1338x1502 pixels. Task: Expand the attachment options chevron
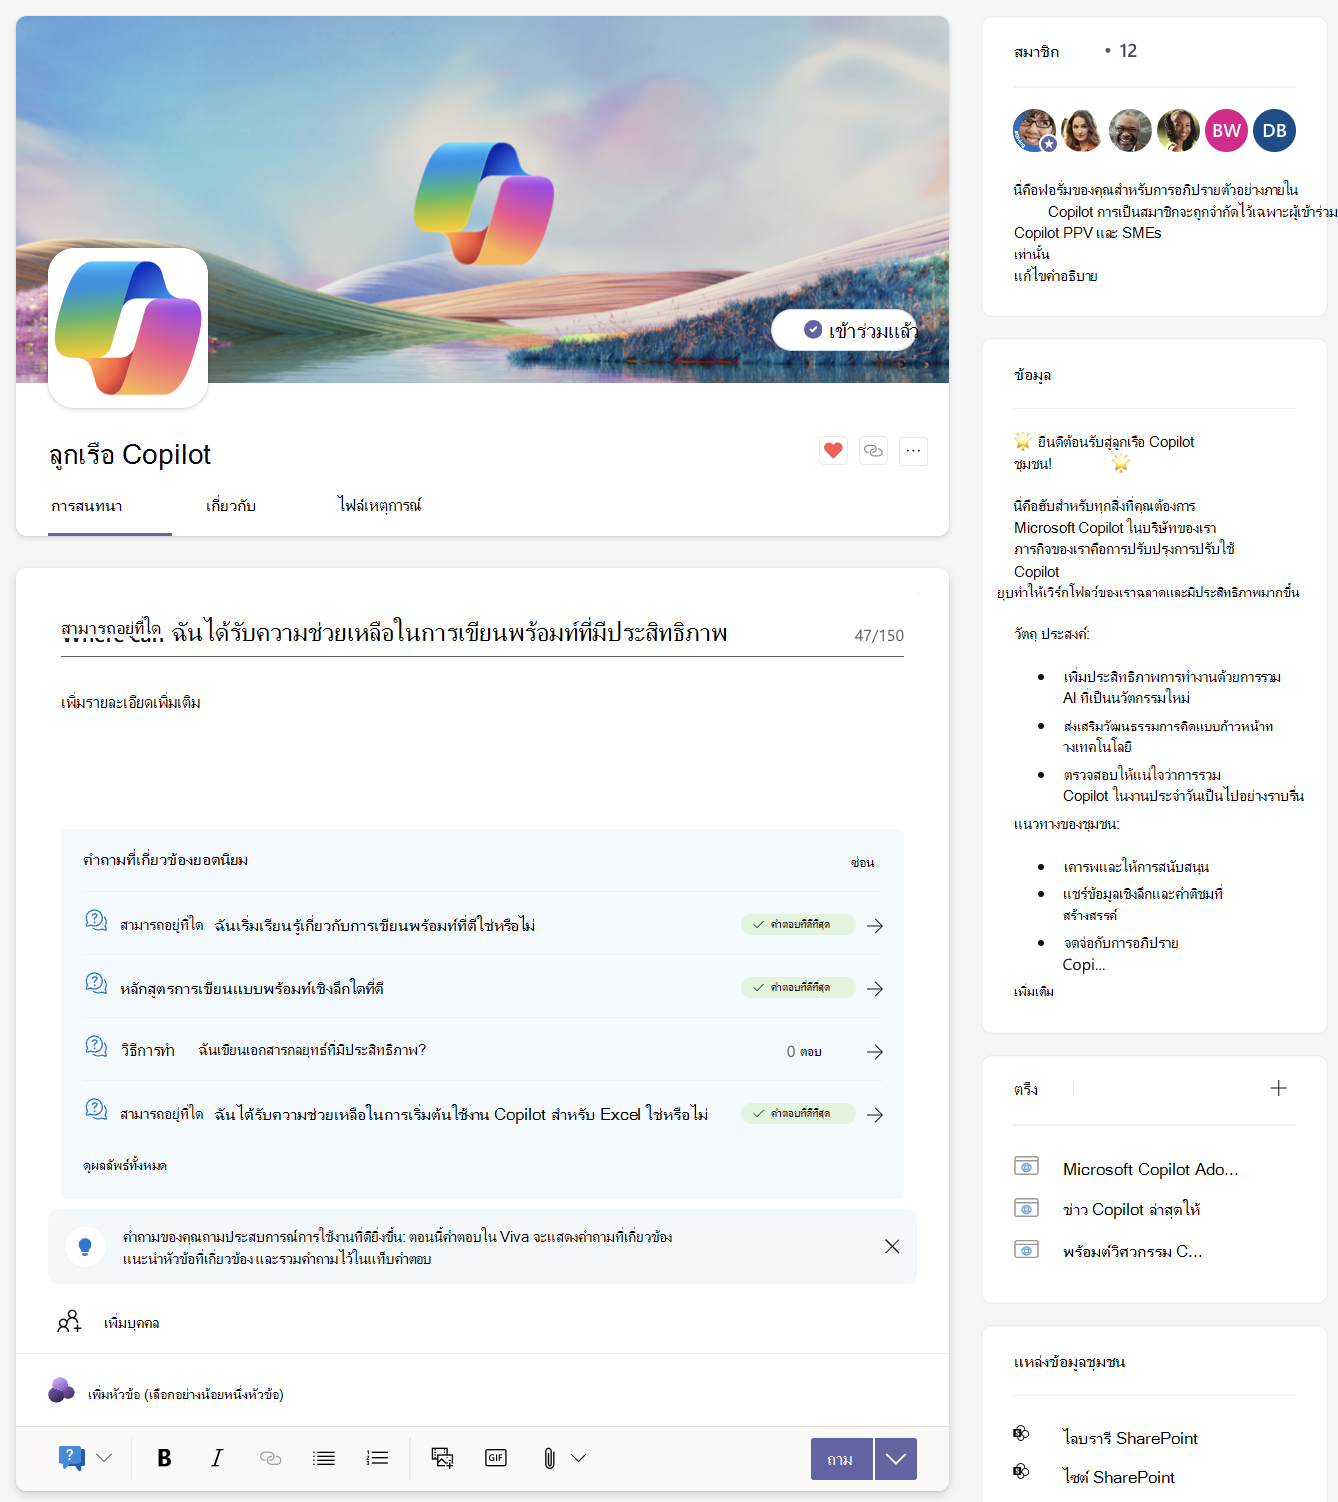click(x=578, y=1458)
